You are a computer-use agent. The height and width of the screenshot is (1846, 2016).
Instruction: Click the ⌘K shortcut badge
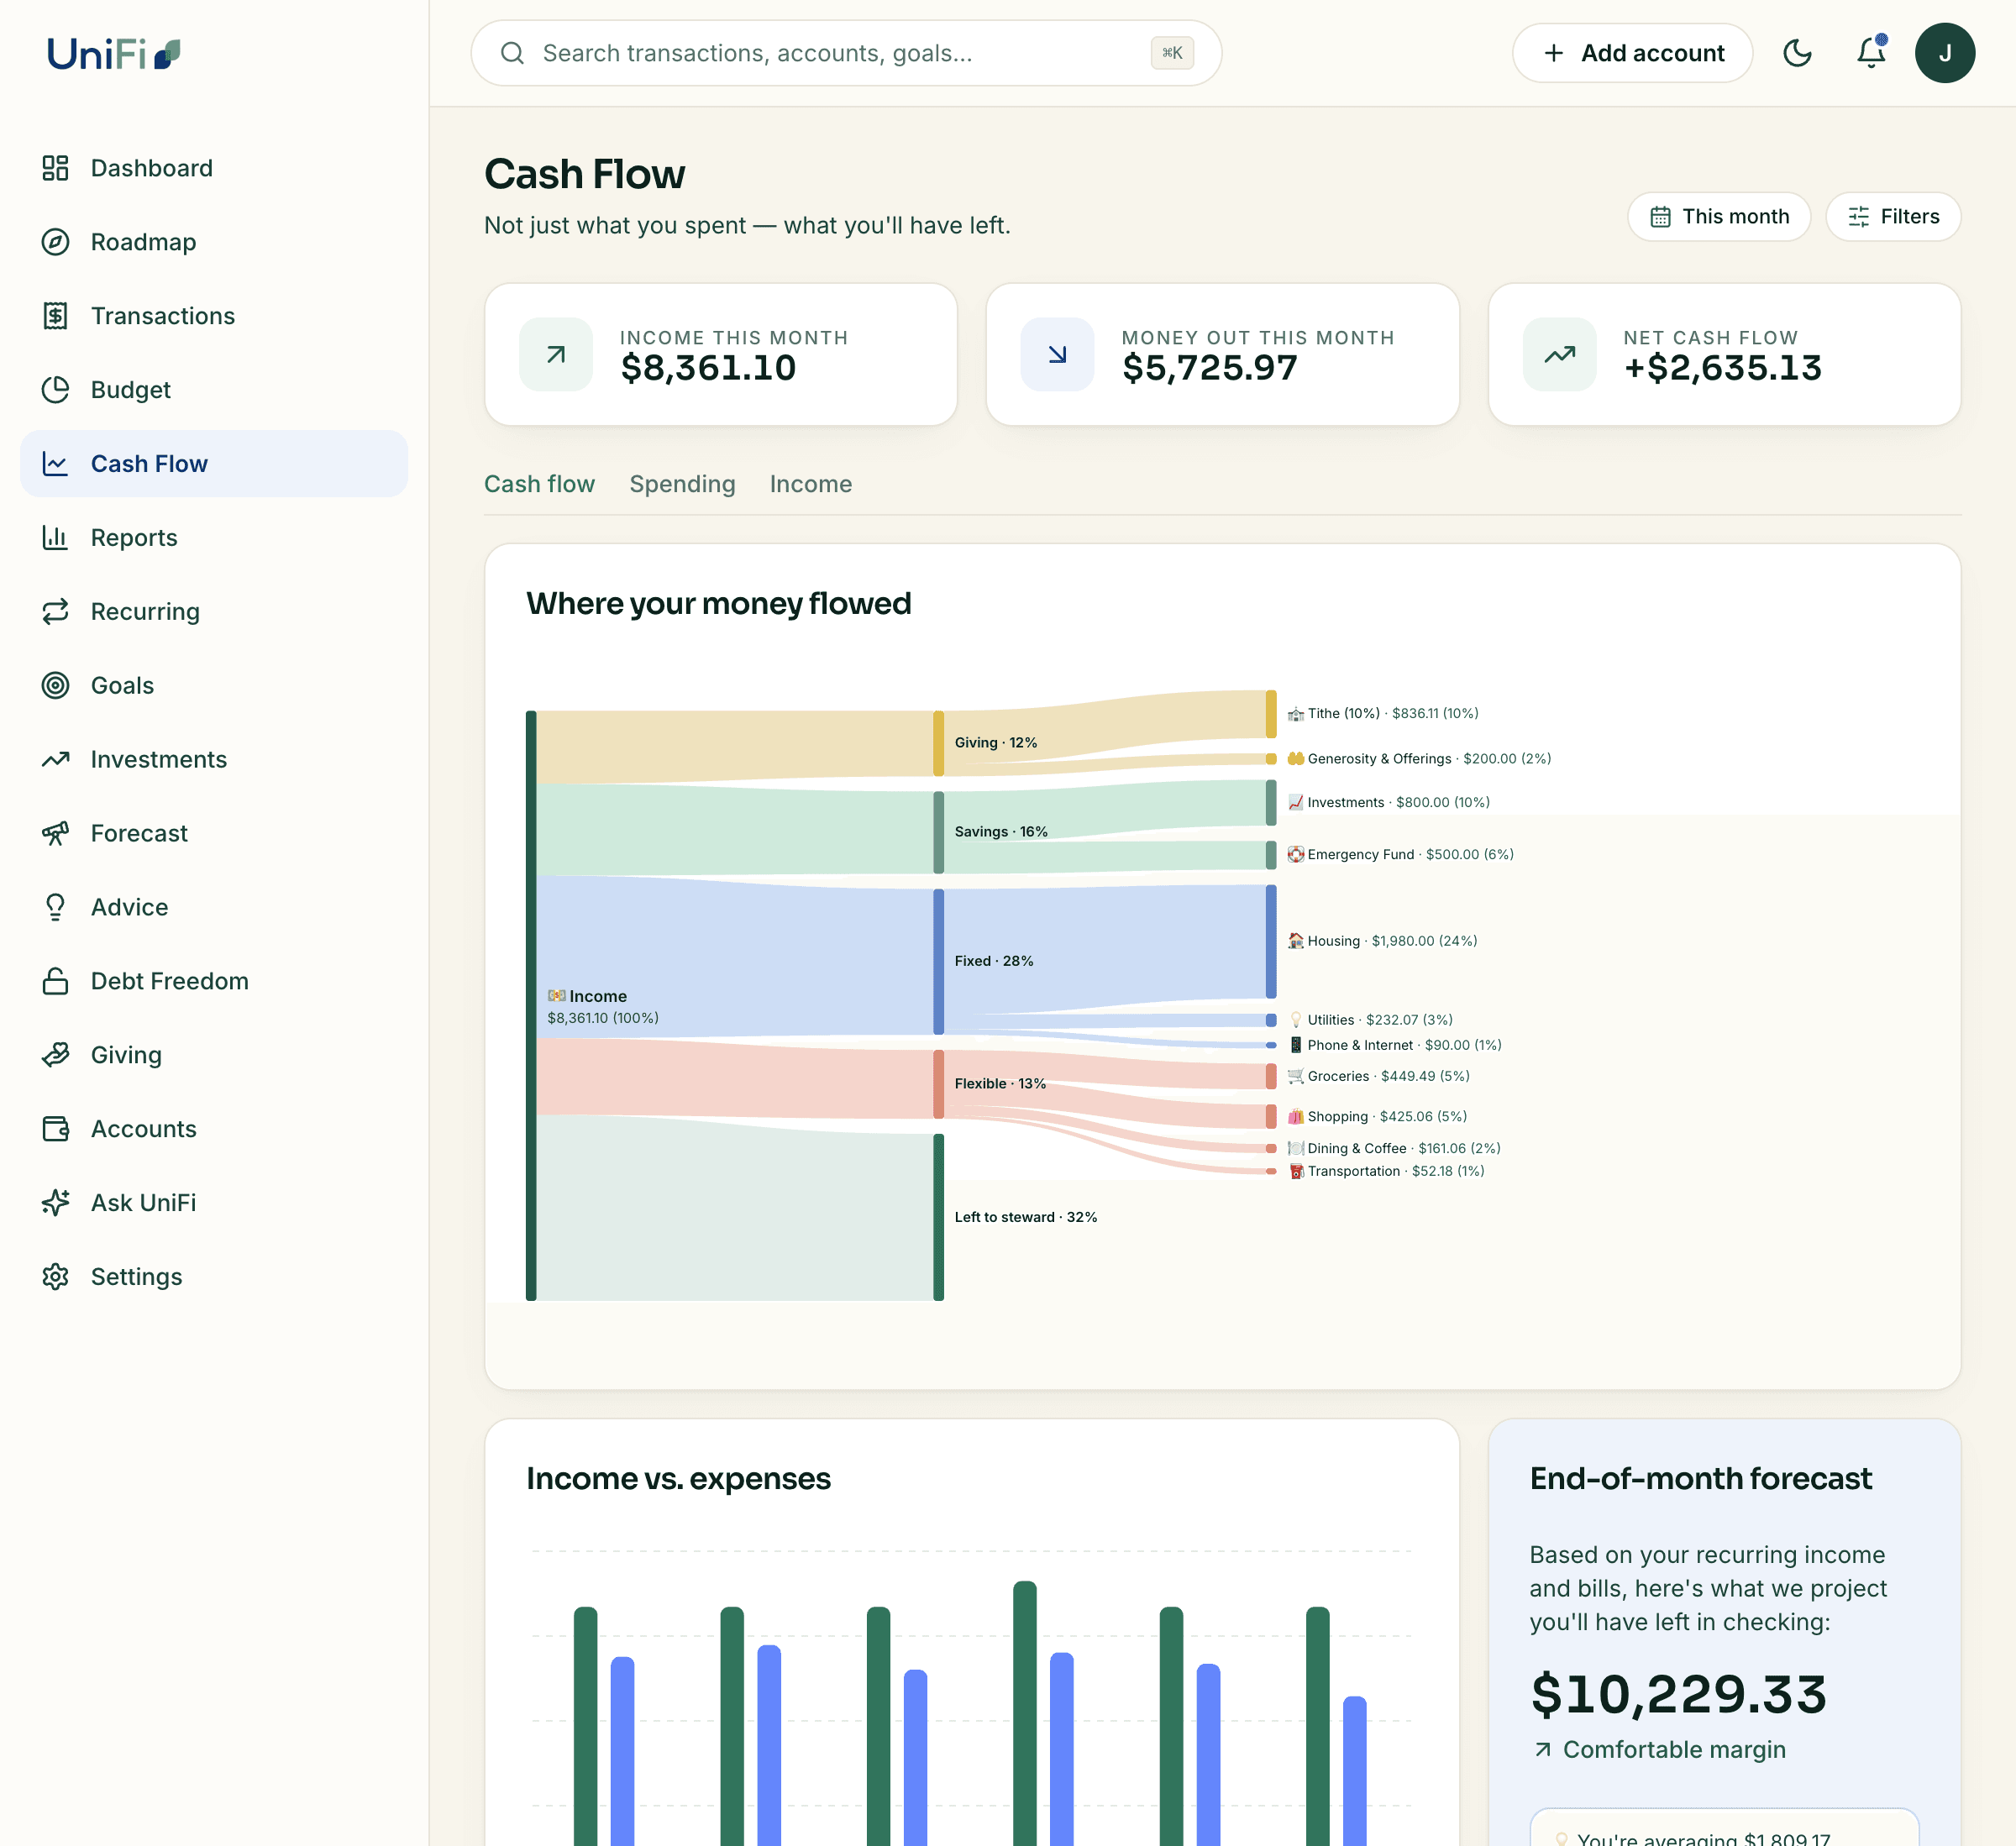click(x=1172, y=53)
